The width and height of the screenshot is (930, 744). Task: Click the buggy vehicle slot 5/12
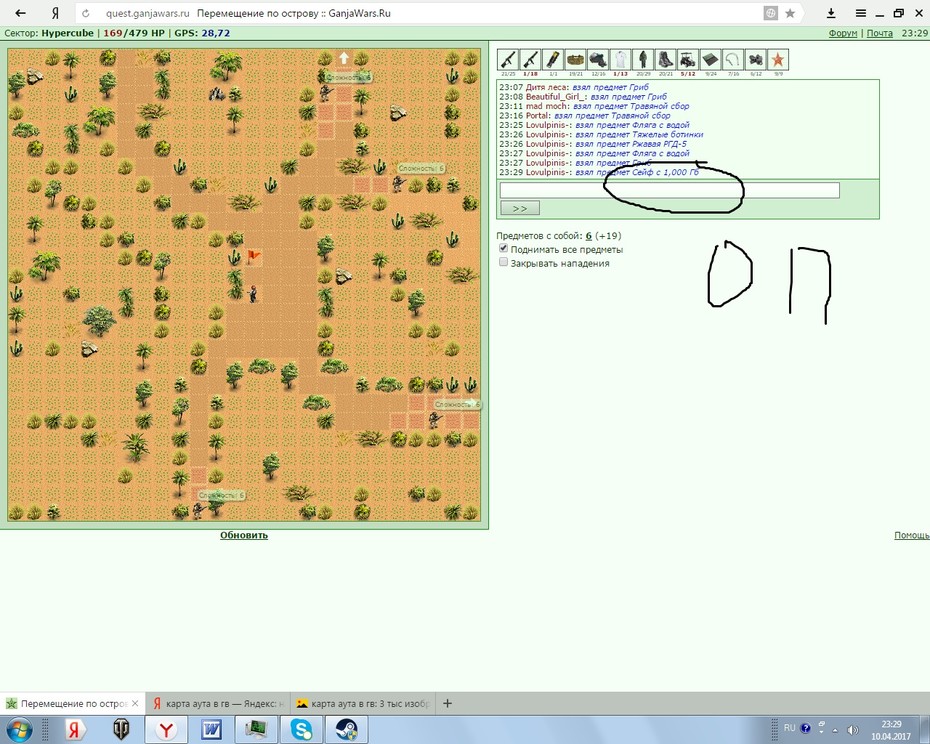688,60
